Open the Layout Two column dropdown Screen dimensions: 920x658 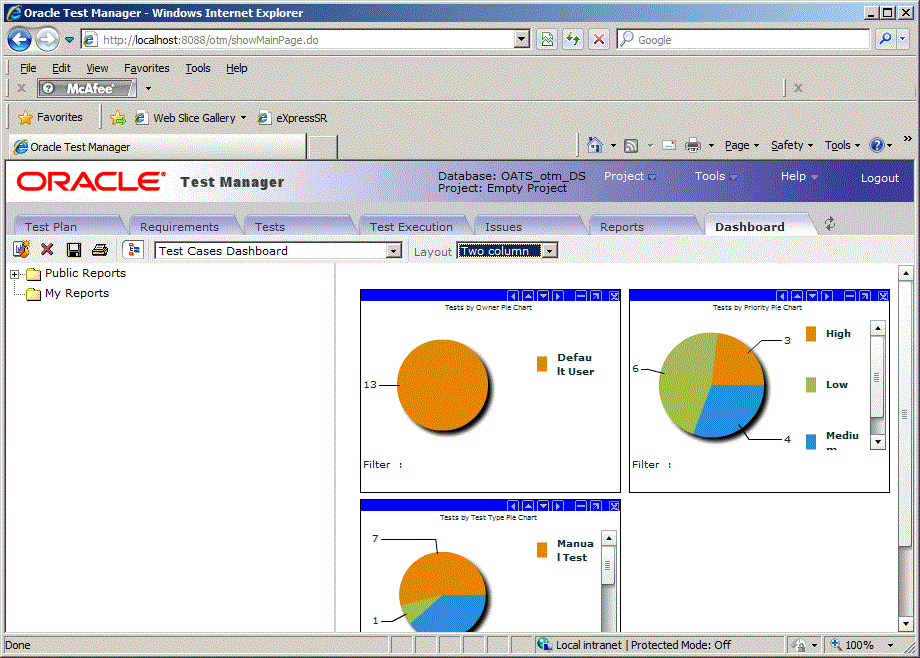pyautogui.click(x=549, y=251)
